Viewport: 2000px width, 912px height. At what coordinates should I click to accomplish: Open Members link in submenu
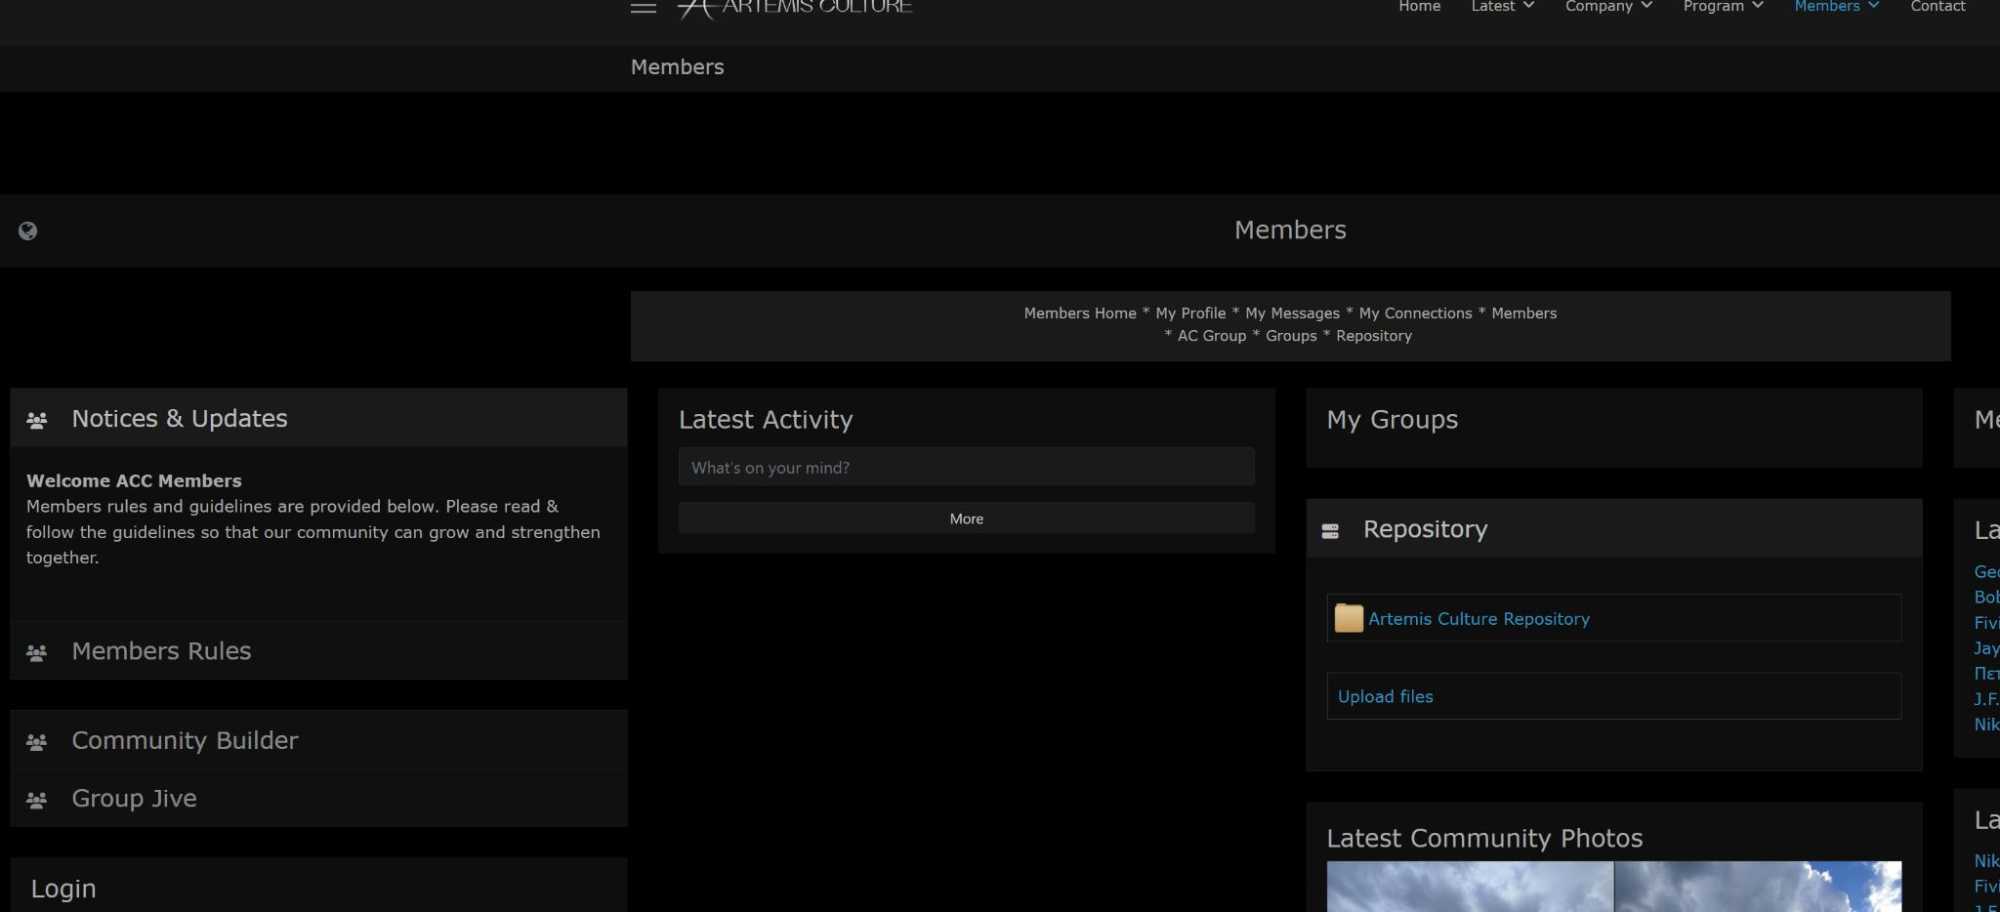[1524, 313]
